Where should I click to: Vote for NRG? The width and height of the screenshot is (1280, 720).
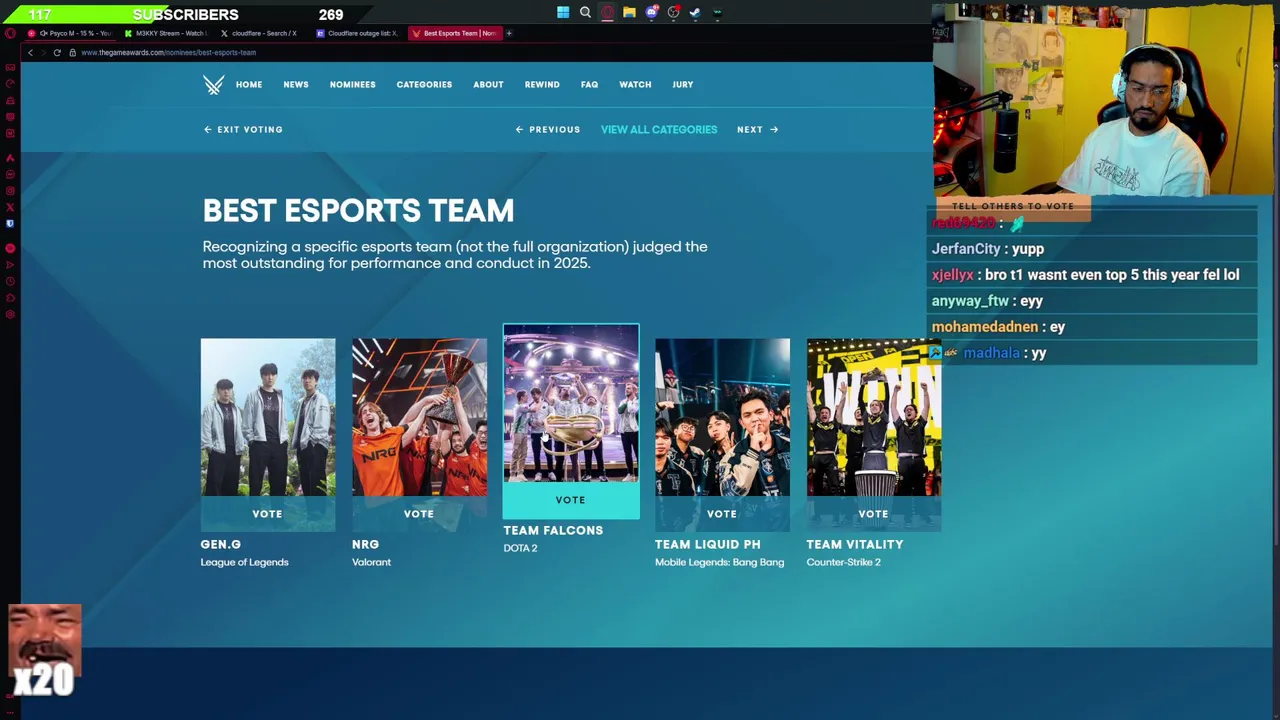pos(419,514)
